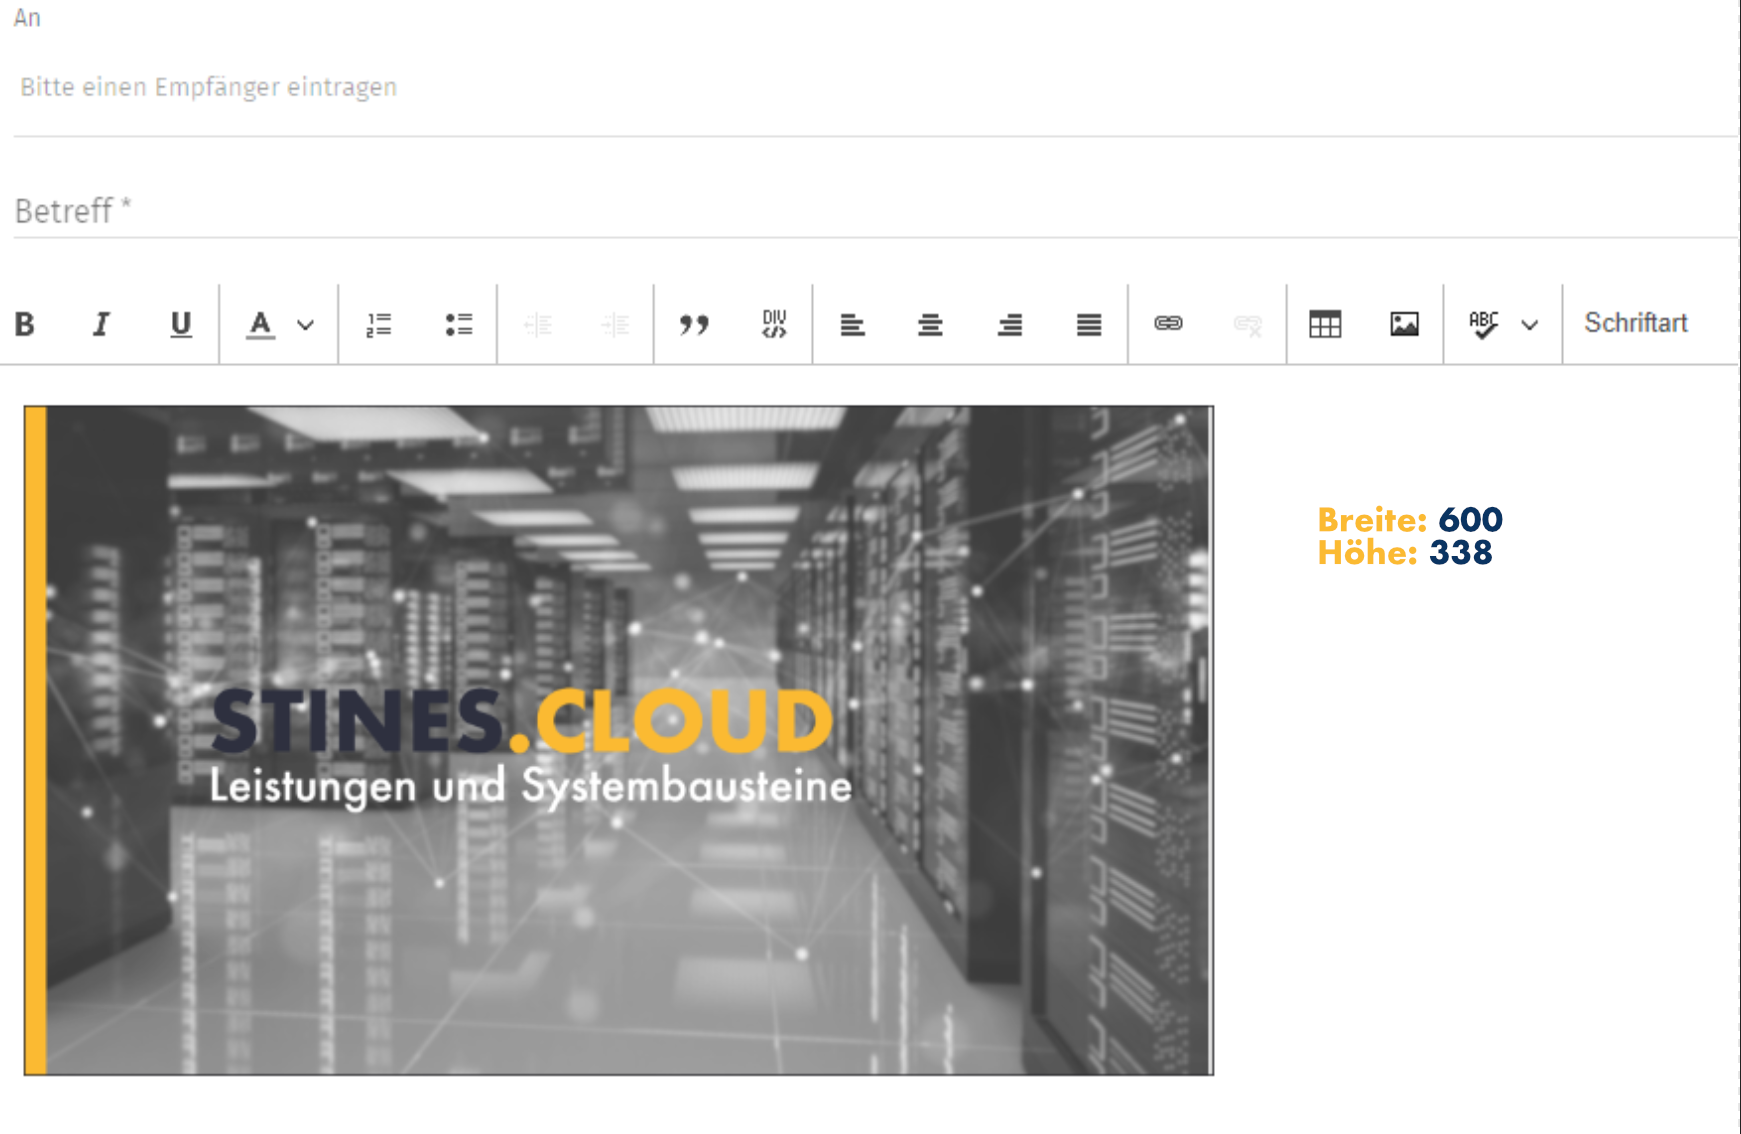Viewport: 1741px width, 1134px height.
Task: Insert a bulleted list
Action: tap(458, 324)
